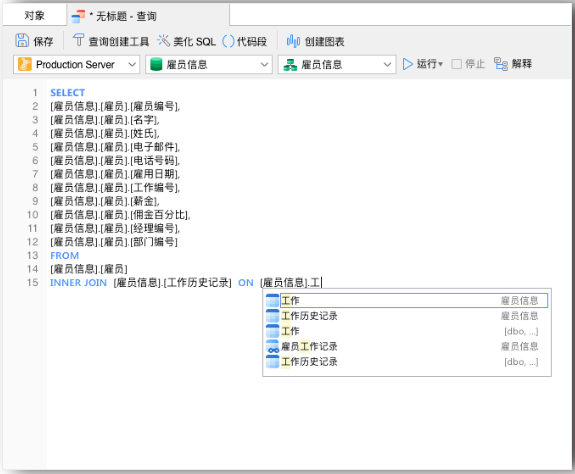Screen dimensions: 575x474
Task: Click table icon of 工作 [dbo, ...] suggestion
Action: click(x=272, y=331)
